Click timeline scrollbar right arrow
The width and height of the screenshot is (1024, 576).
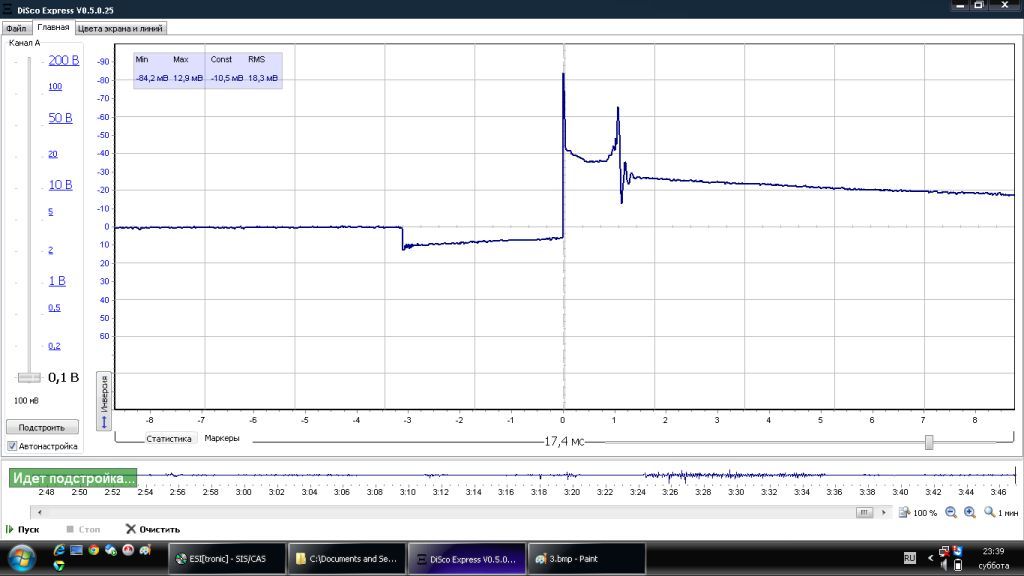[x=884, y=513]
